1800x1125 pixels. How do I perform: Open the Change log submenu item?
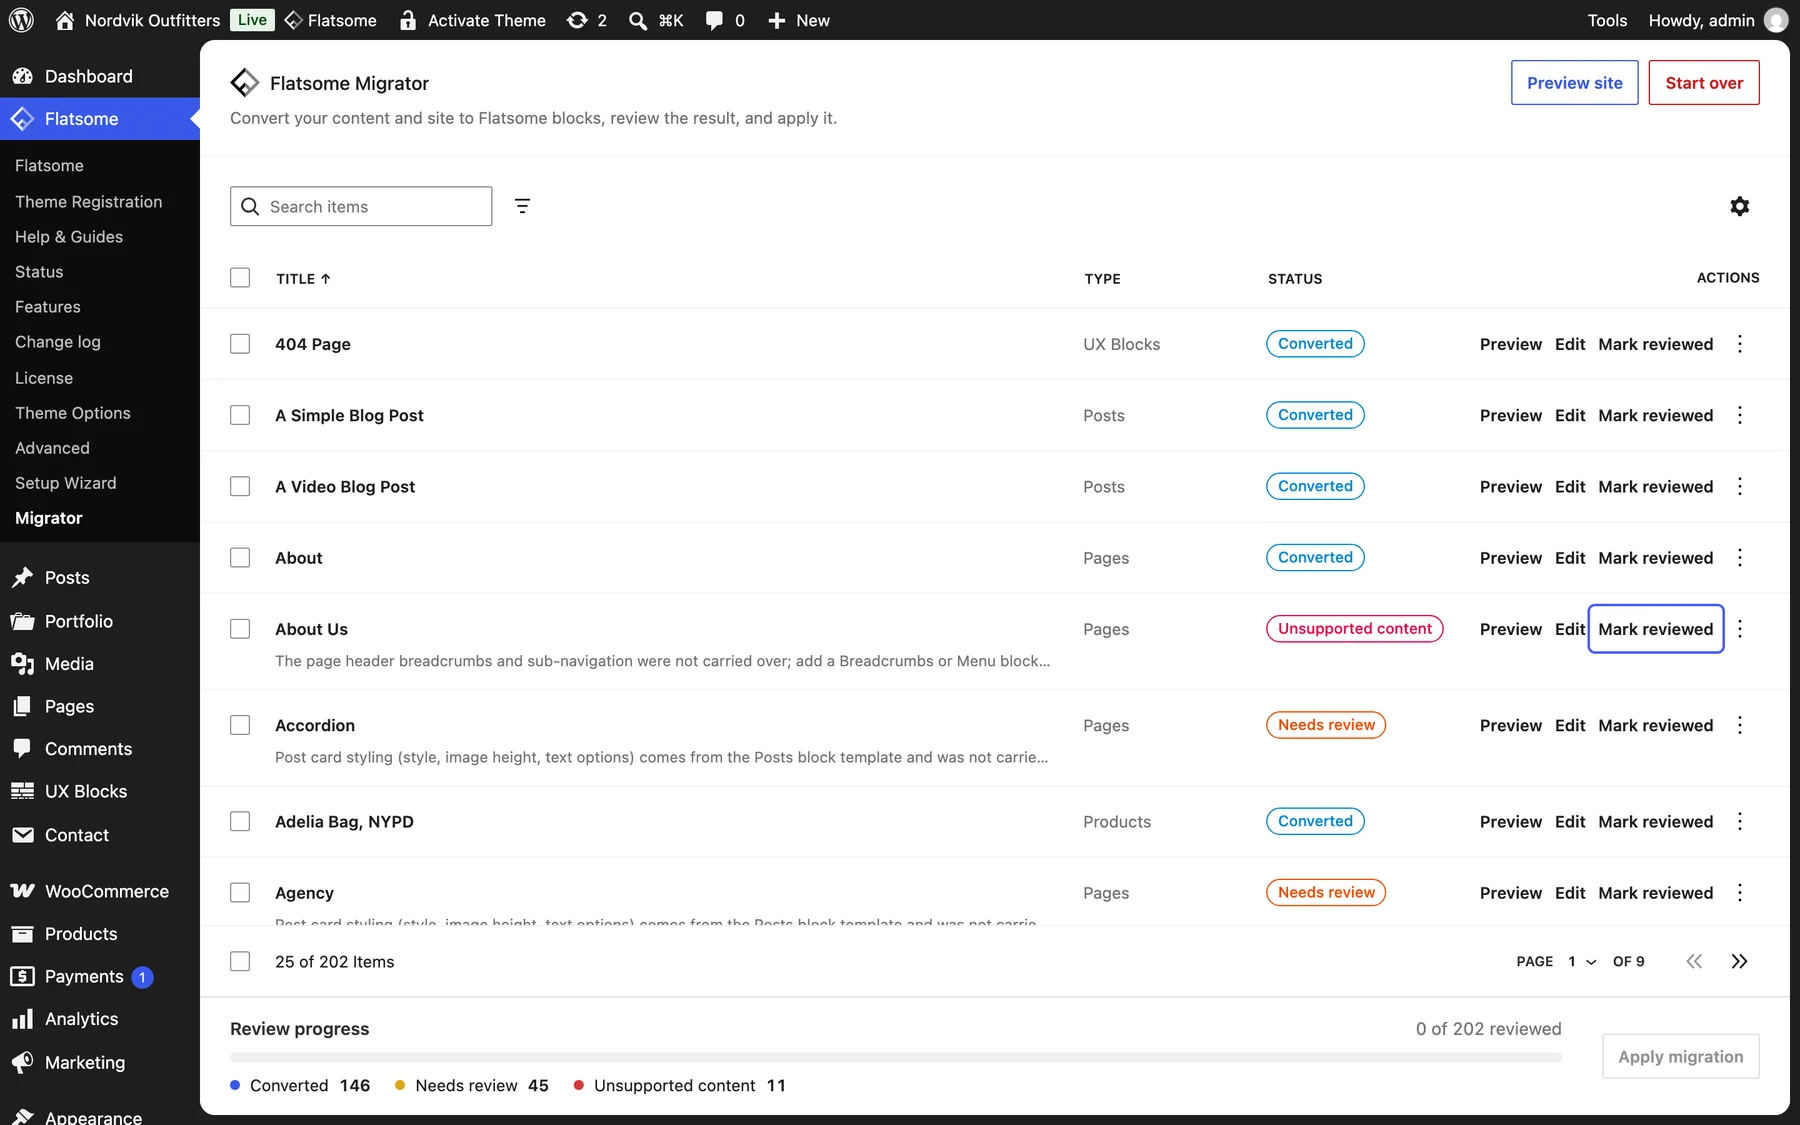coord(58,342)
